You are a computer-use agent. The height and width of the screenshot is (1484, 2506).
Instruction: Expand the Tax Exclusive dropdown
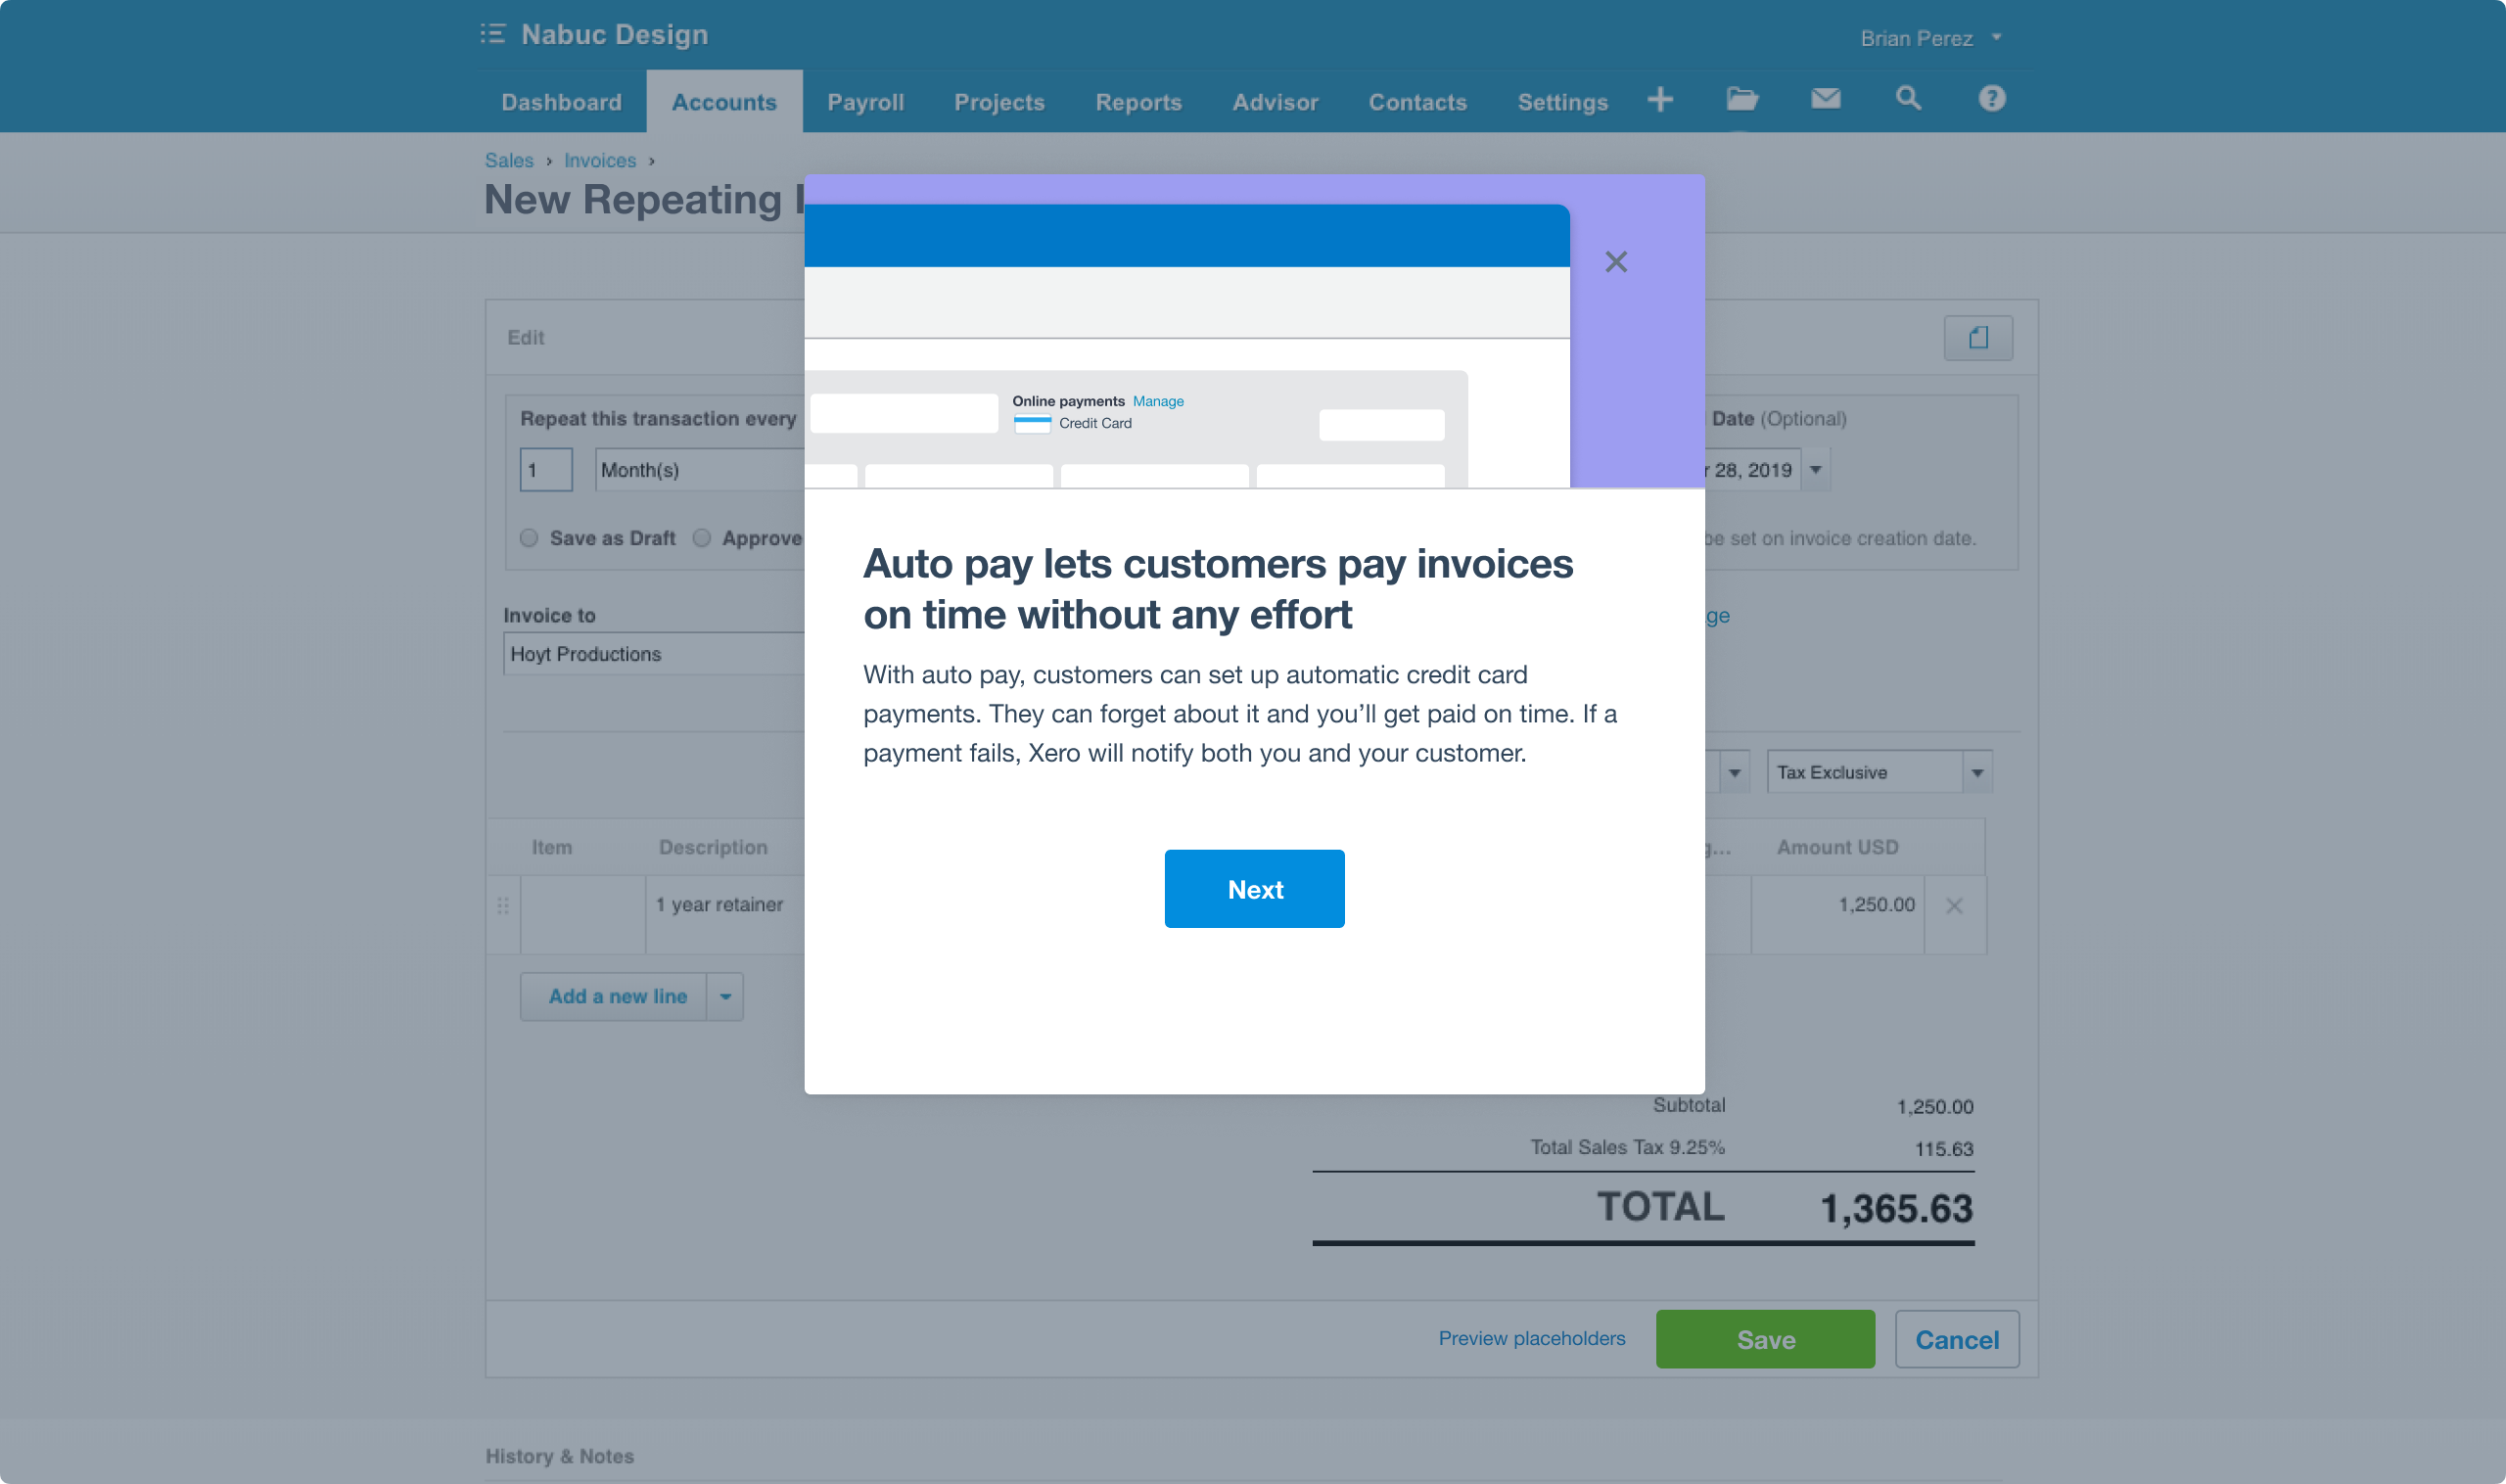[1979, 772]
